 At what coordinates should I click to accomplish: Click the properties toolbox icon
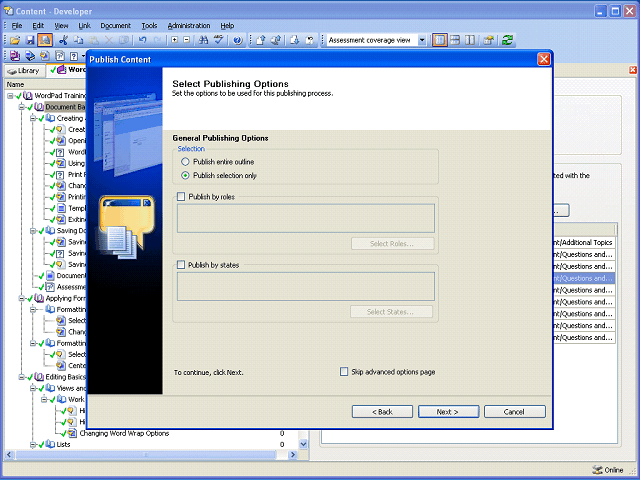click(x=489, y=40)
